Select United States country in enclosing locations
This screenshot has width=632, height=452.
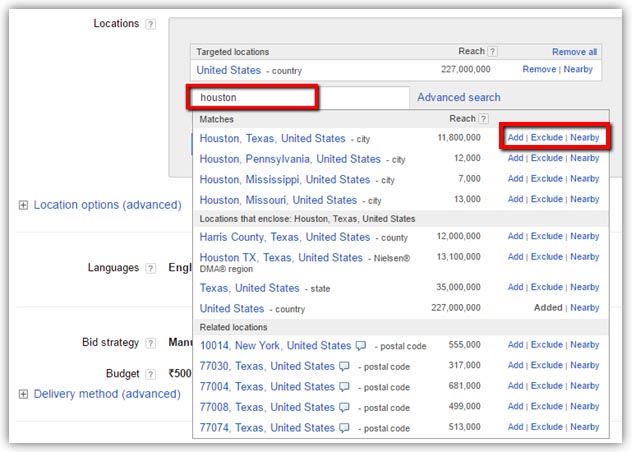(x=232, y=309)
